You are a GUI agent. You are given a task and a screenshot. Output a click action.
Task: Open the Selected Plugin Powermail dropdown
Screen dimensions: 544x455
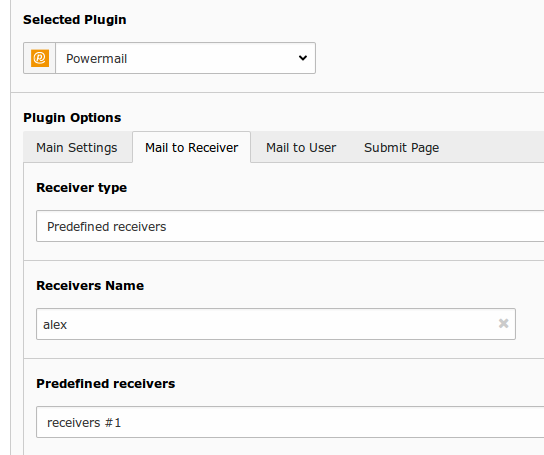185,58
